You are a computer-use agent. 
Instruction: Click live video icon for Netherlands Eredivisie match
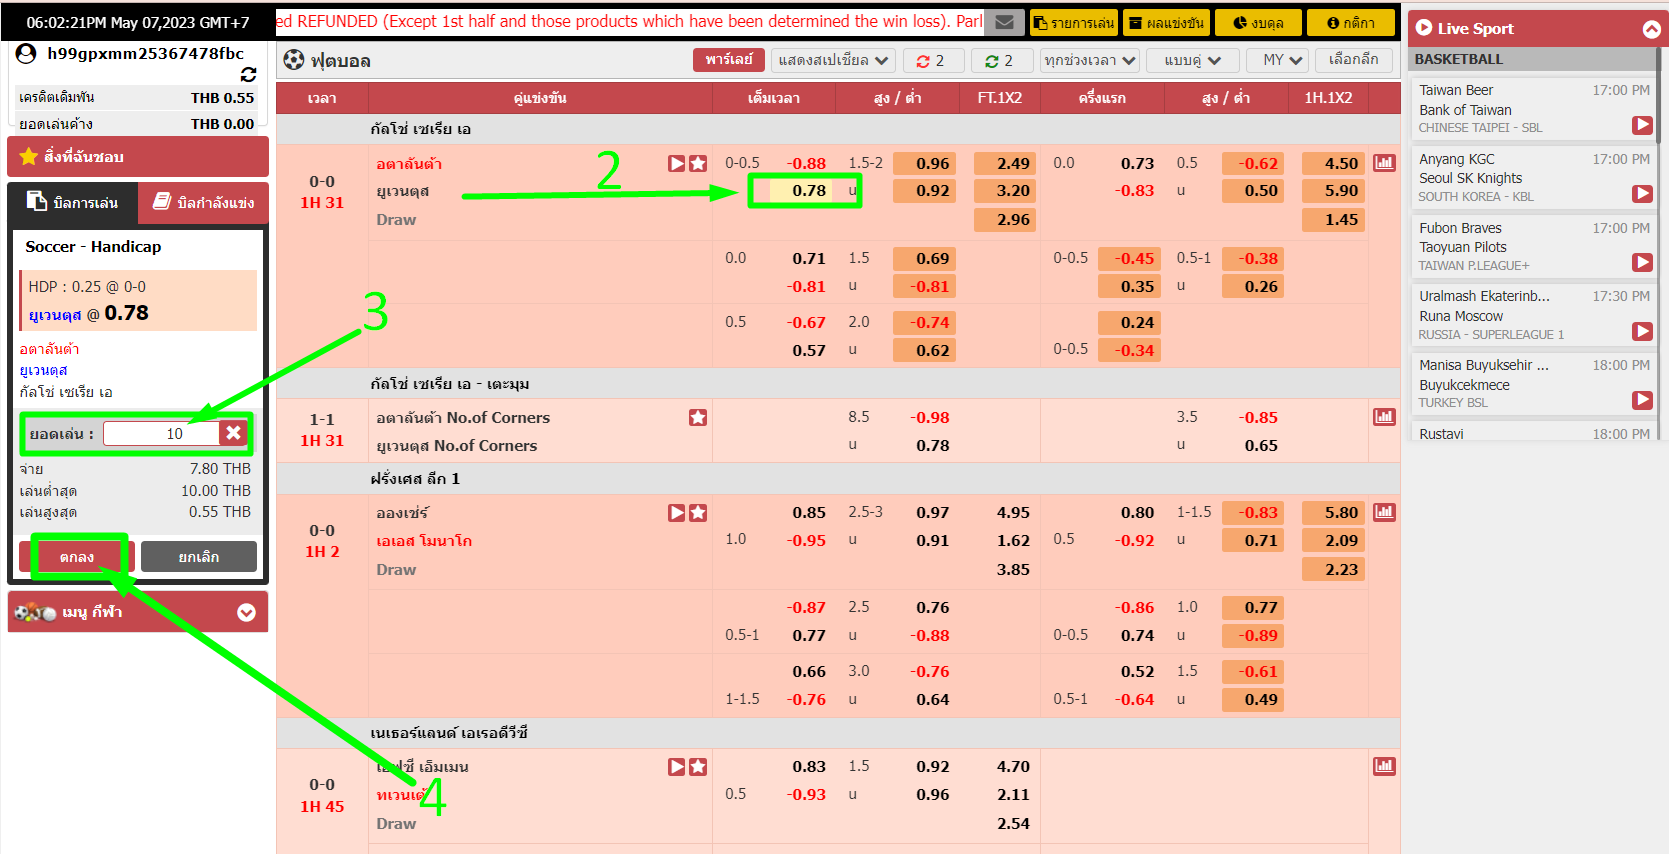click(x=677, y=766)
